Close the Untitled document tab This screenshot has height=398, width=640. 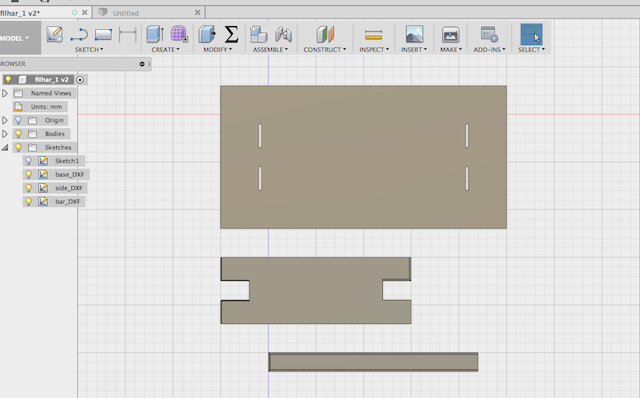[198, 13]
